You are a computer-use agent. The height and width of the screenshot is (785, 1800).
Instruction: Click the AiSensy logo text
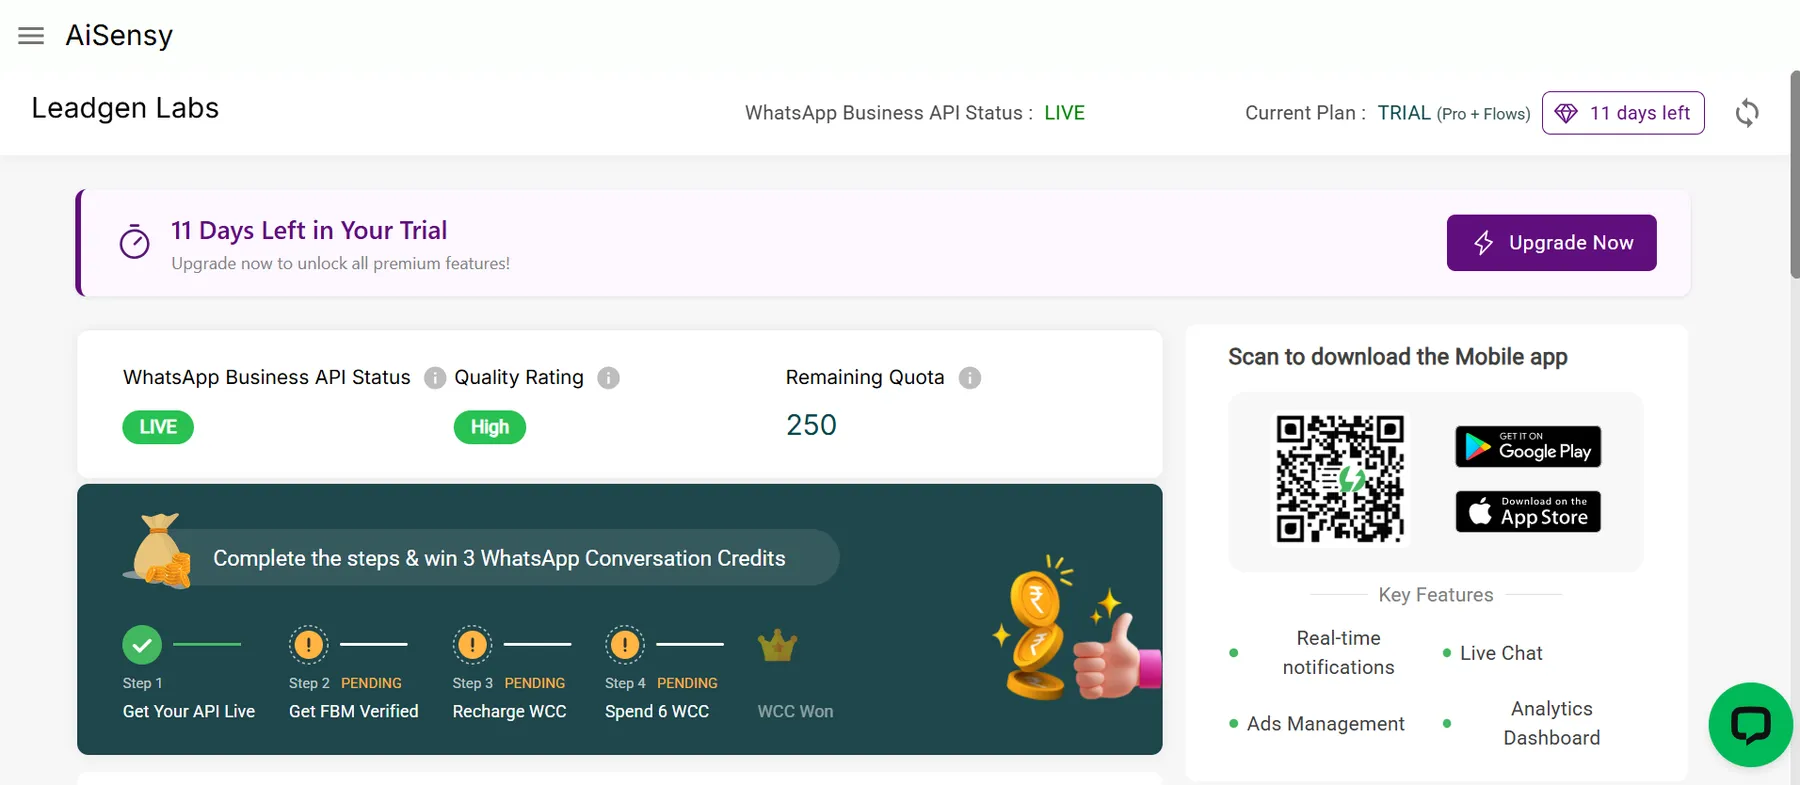119,36
